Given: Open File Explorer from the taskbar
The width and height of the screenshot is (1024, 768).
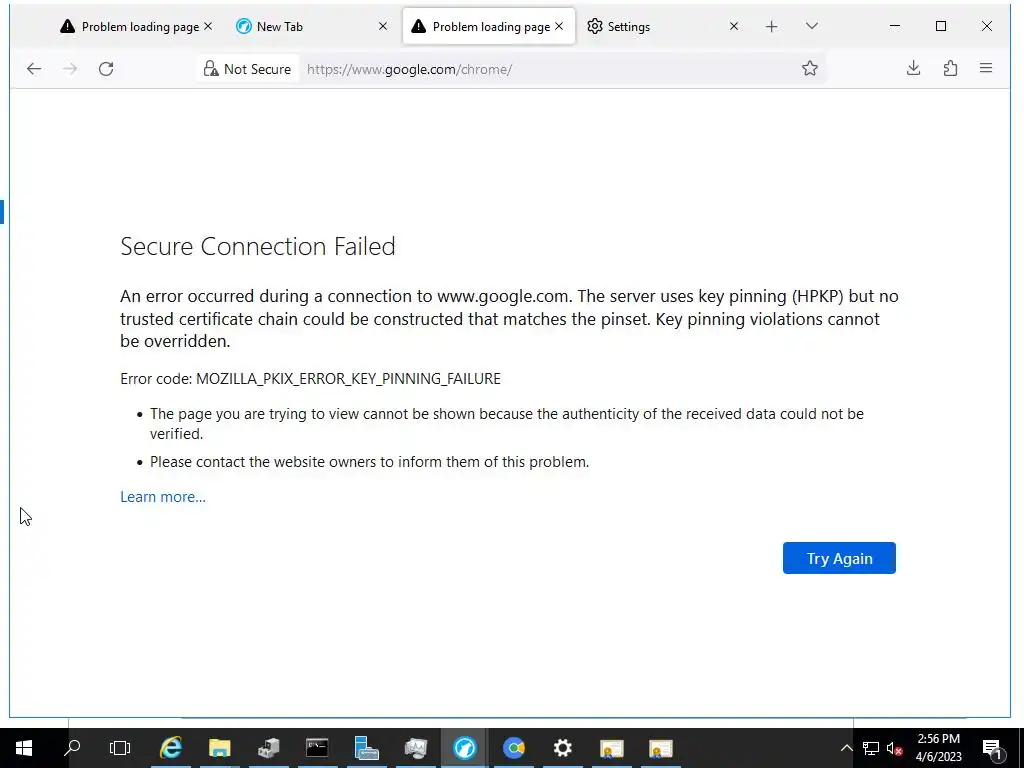Looking at the screenshot, I should tap(219, 748).
